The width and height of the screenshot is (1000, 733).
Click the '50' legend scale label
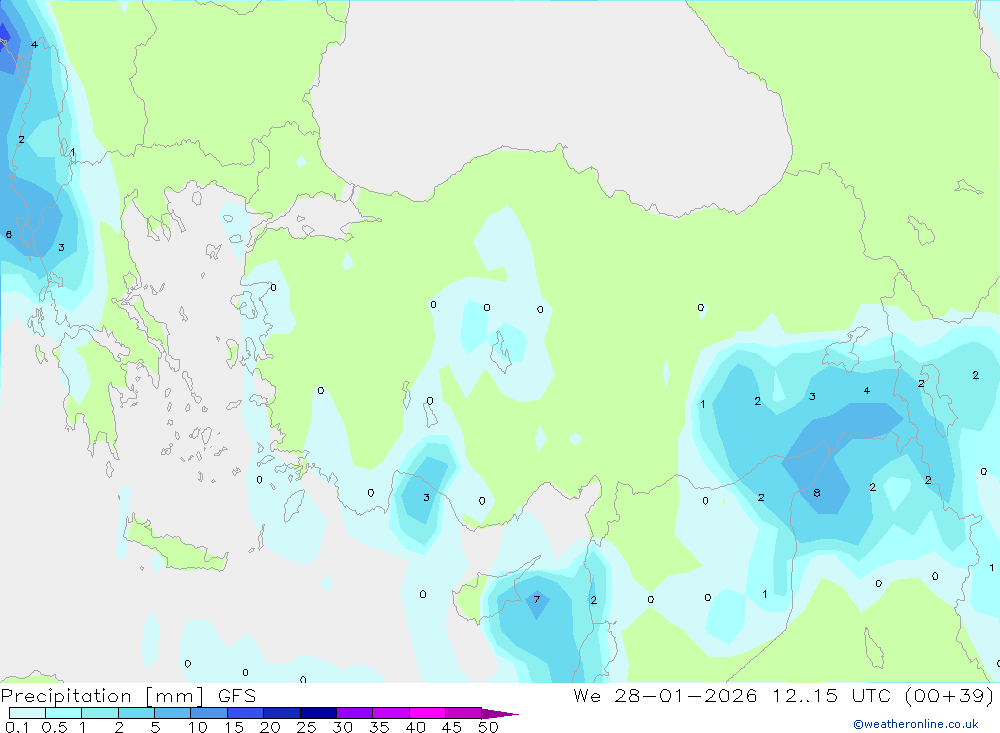point(488,727)
